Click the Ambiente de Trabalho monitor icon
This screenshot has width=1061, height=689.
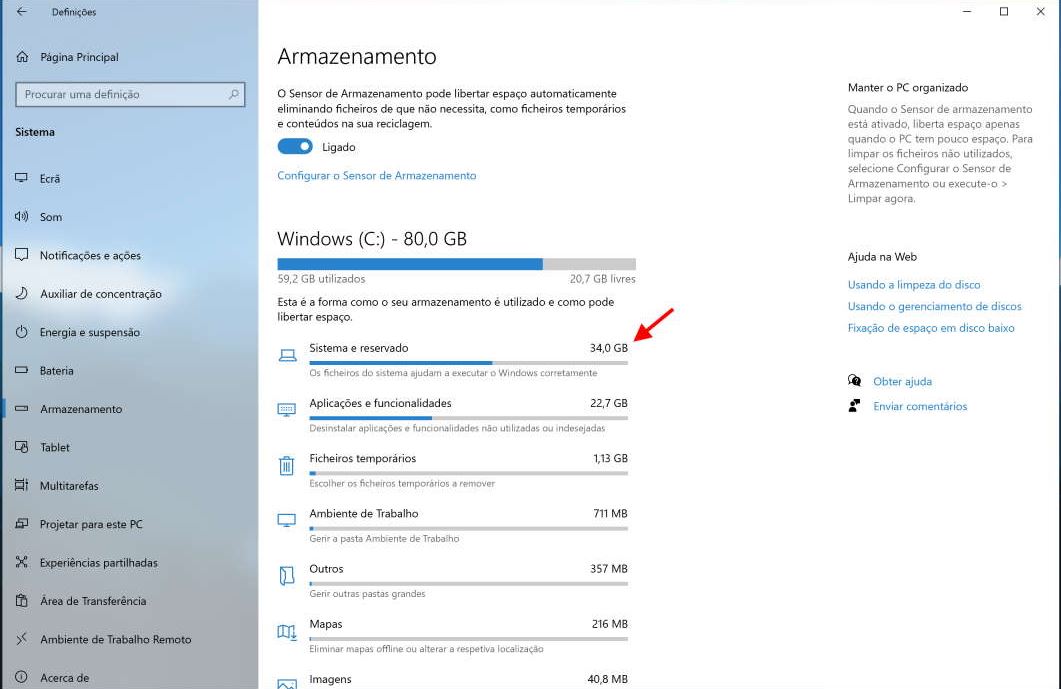[287, 520]
